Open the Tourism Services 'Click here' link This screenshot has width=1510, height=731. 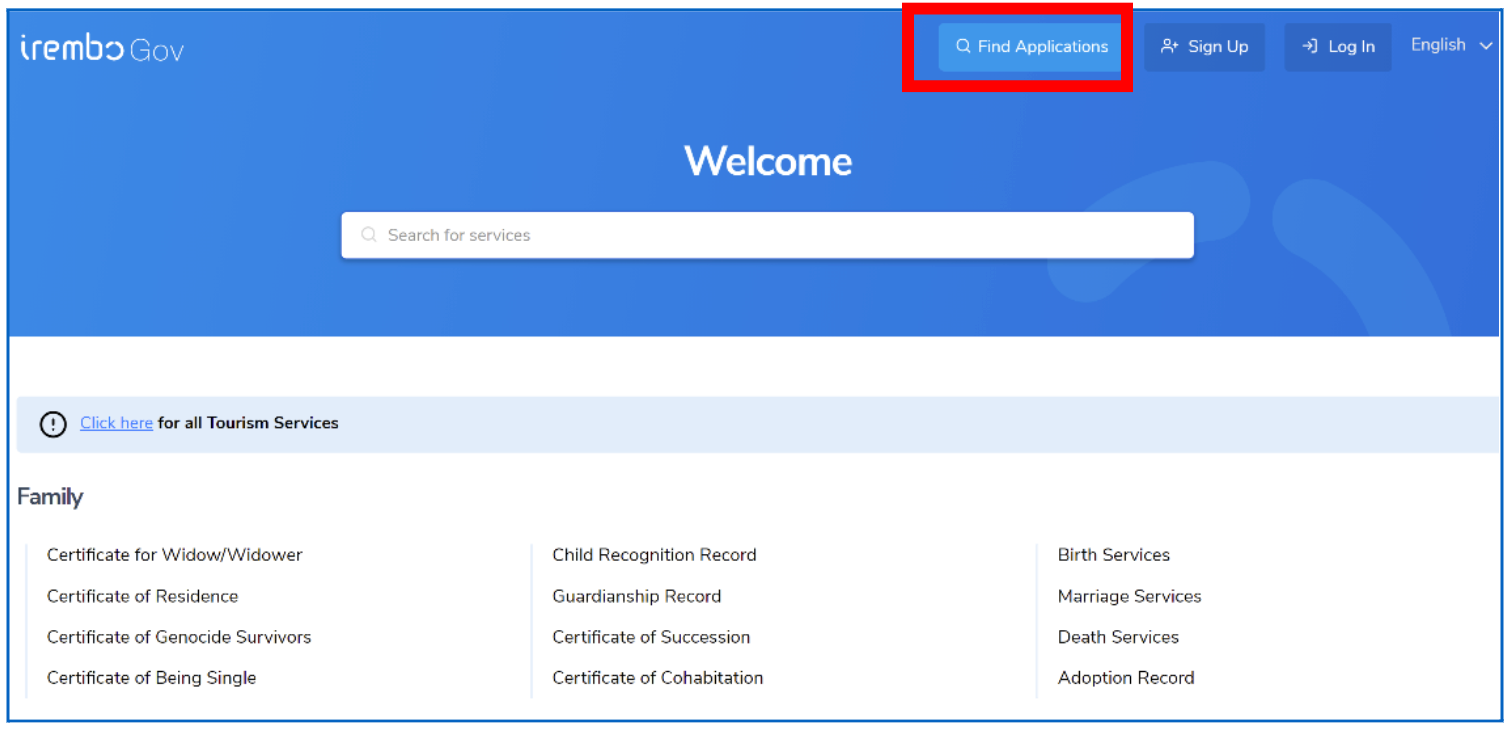(x=116, y=423)
